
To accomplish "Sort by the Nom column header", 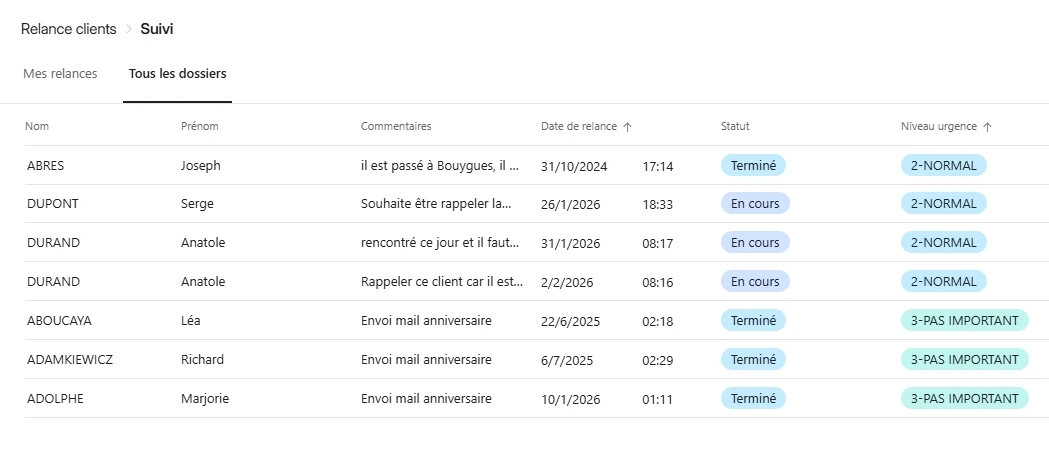I will click(x=37, y=126).
